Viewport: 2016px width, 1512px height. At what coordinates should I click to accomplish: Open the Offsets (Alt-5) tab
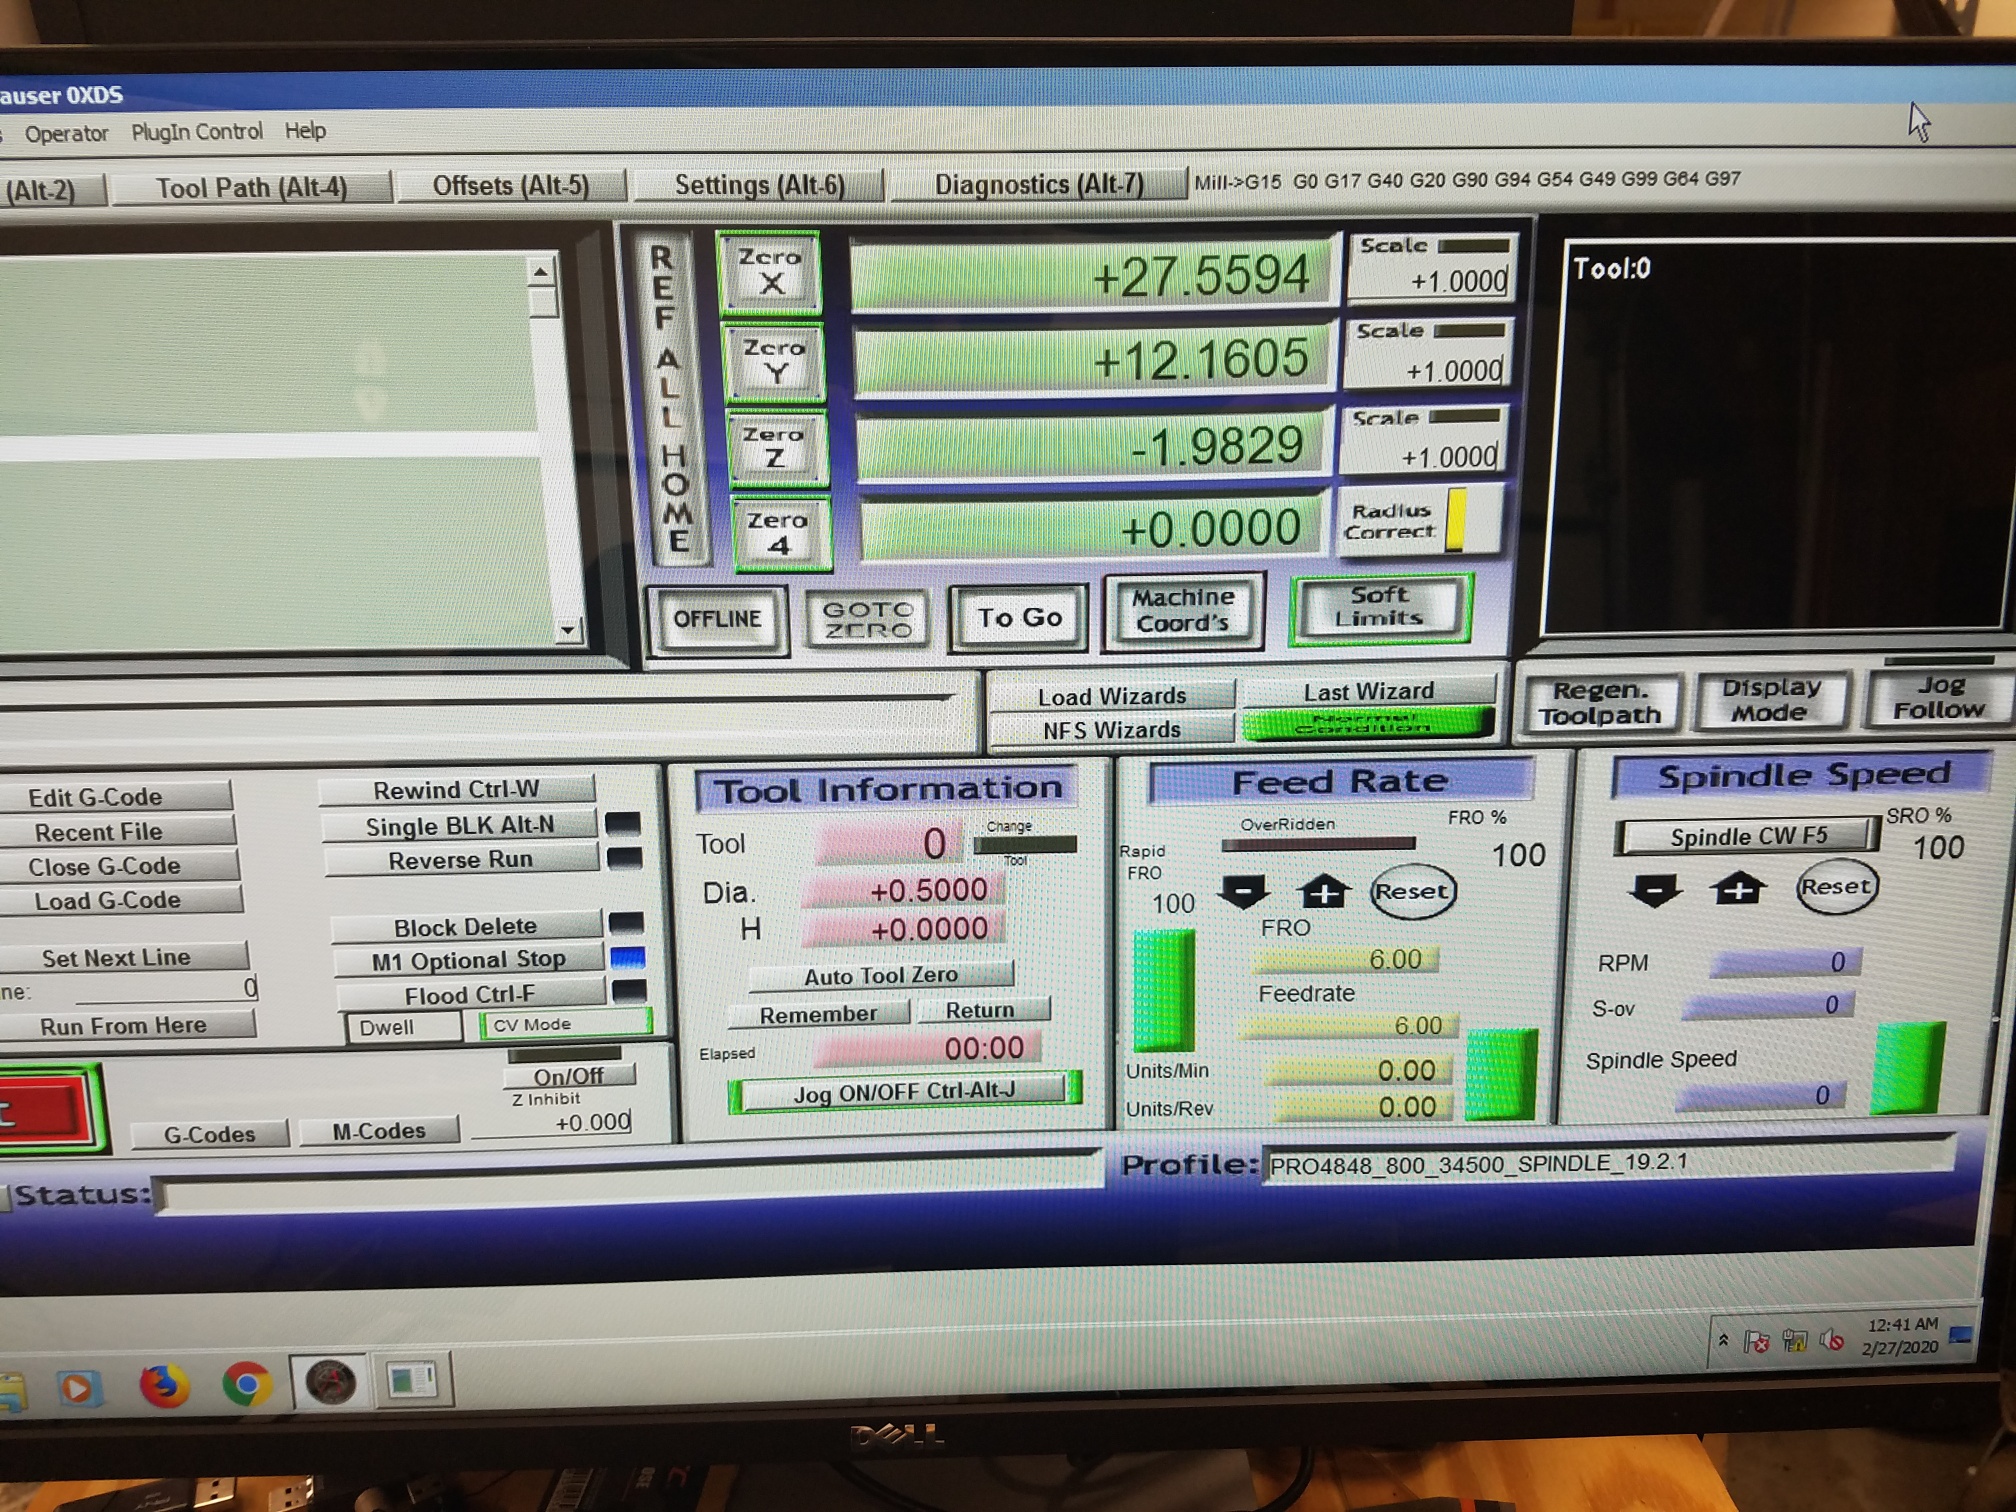[511, 186]
